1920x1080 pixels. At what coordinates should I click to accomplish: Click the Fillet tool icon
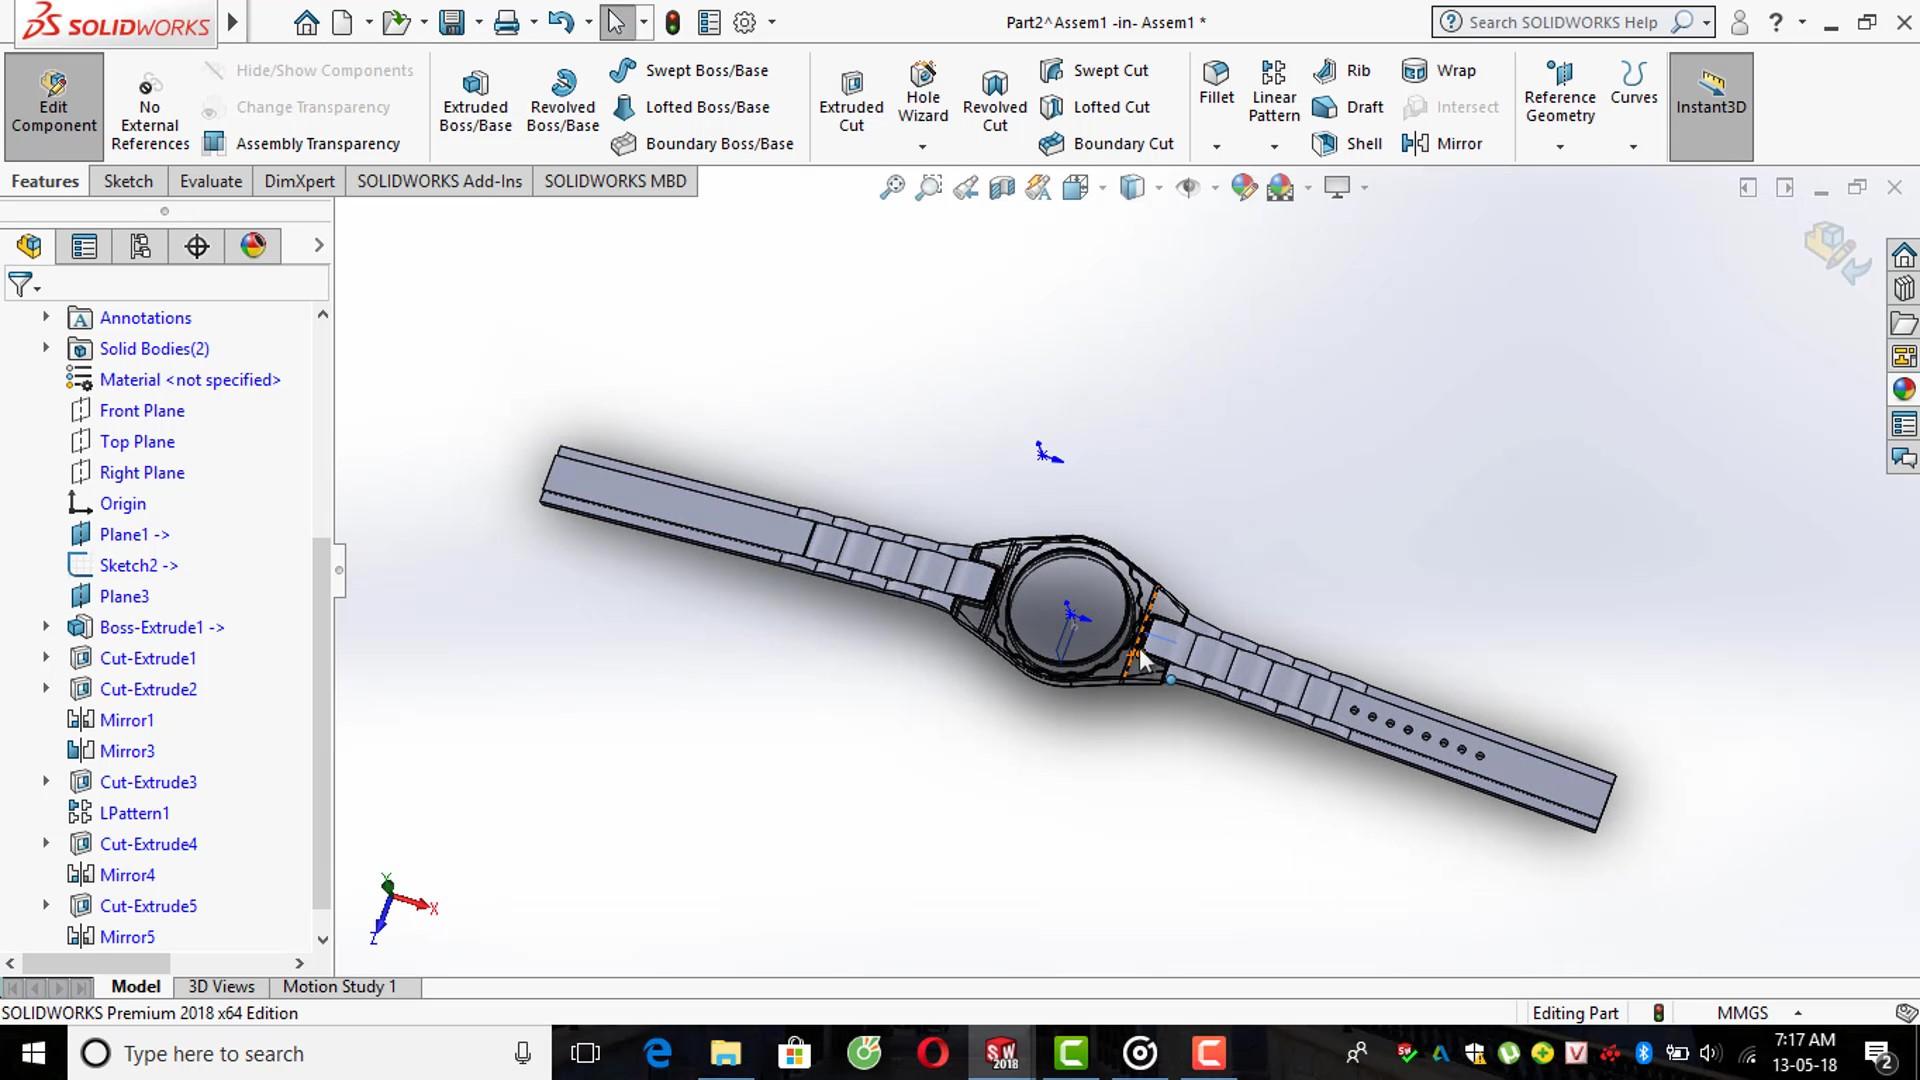[1216, 74]
